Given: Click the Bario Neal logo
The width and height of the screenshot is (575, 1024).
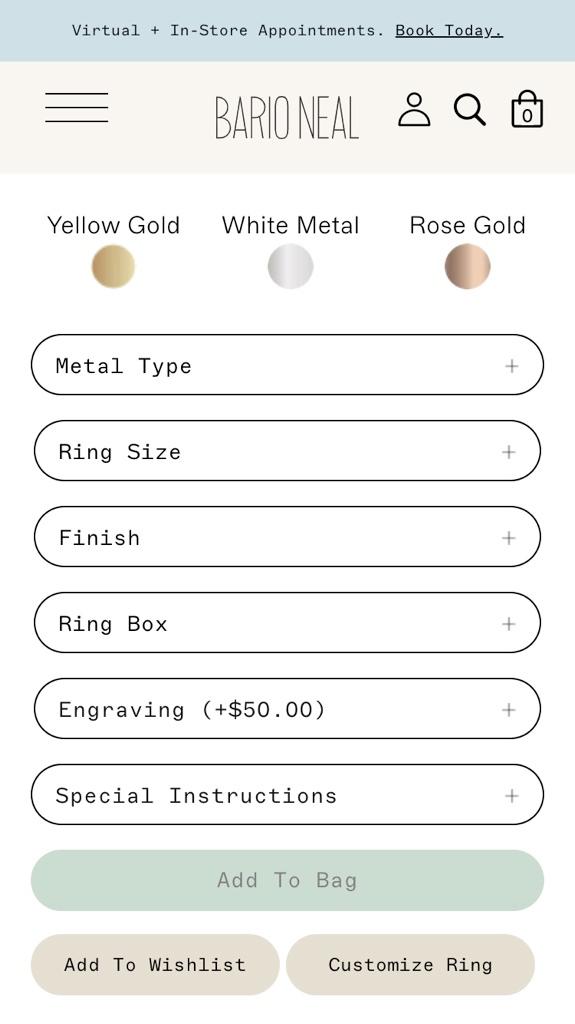Looking at the screenshot, I should [287, 118].
